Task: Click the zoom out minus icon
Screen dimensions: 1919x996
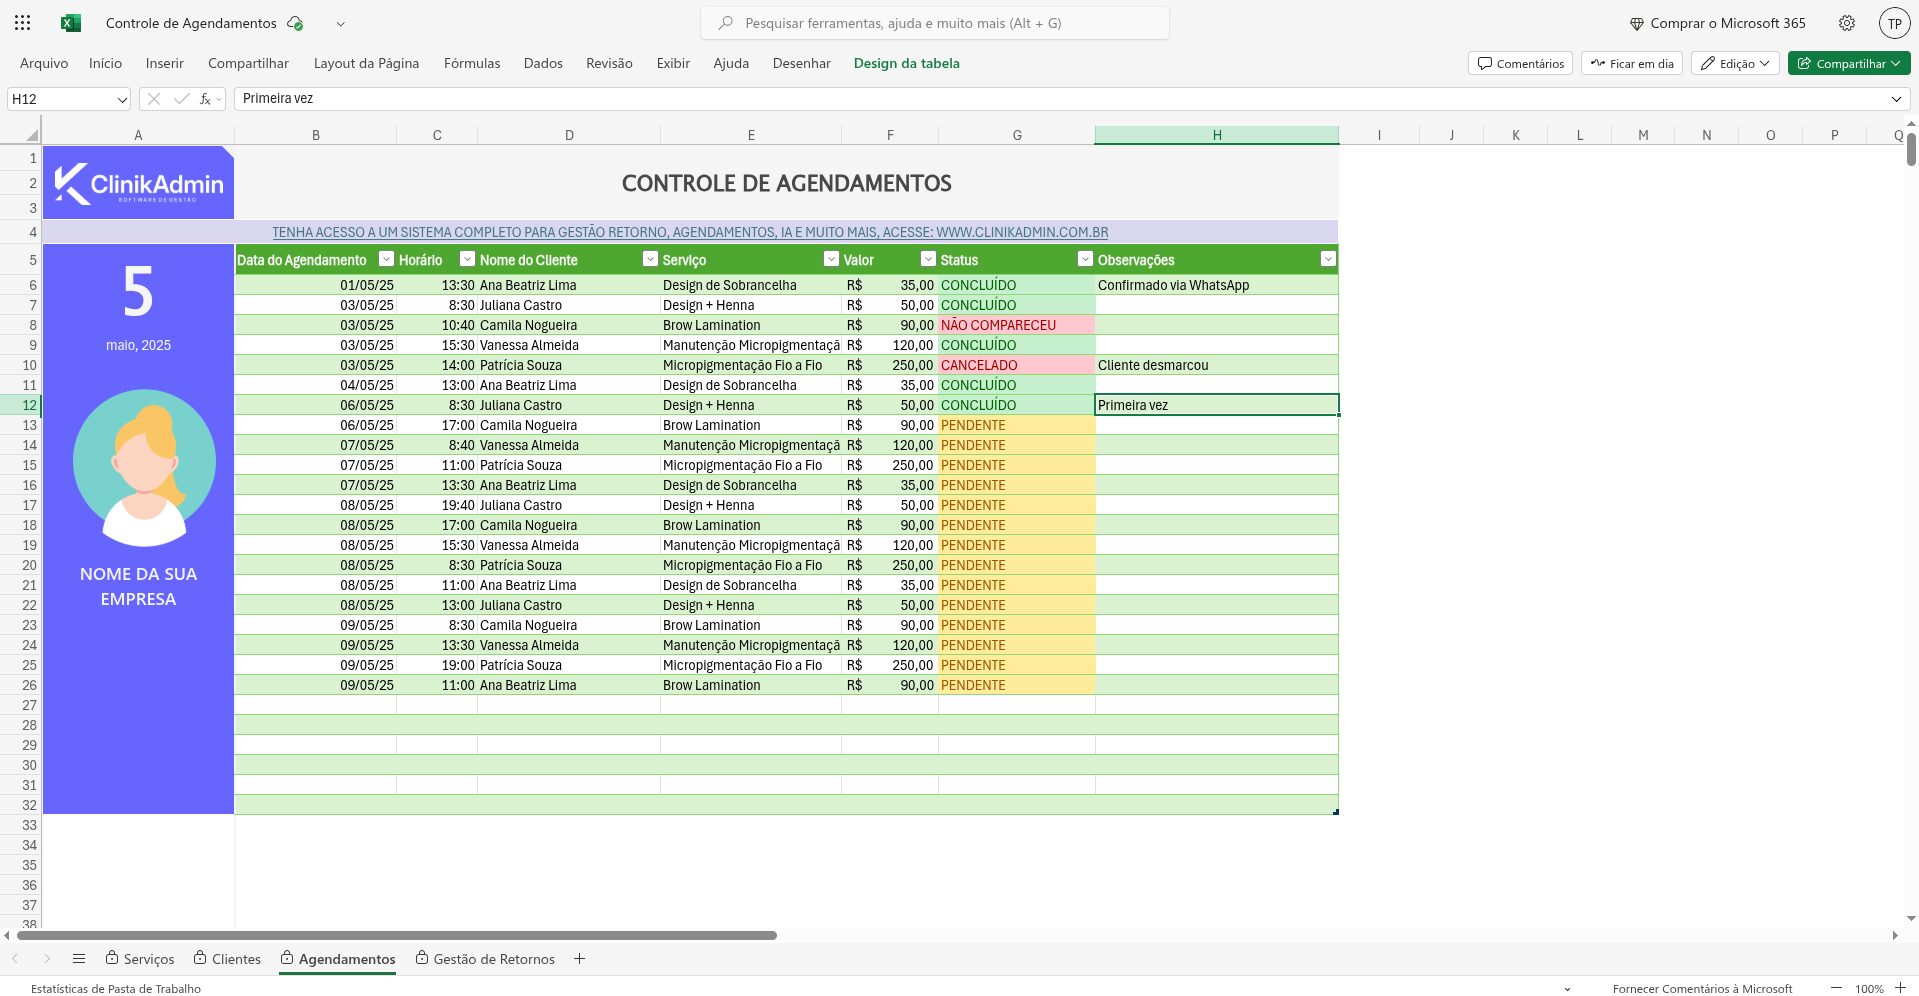Action: (1836, 988)
